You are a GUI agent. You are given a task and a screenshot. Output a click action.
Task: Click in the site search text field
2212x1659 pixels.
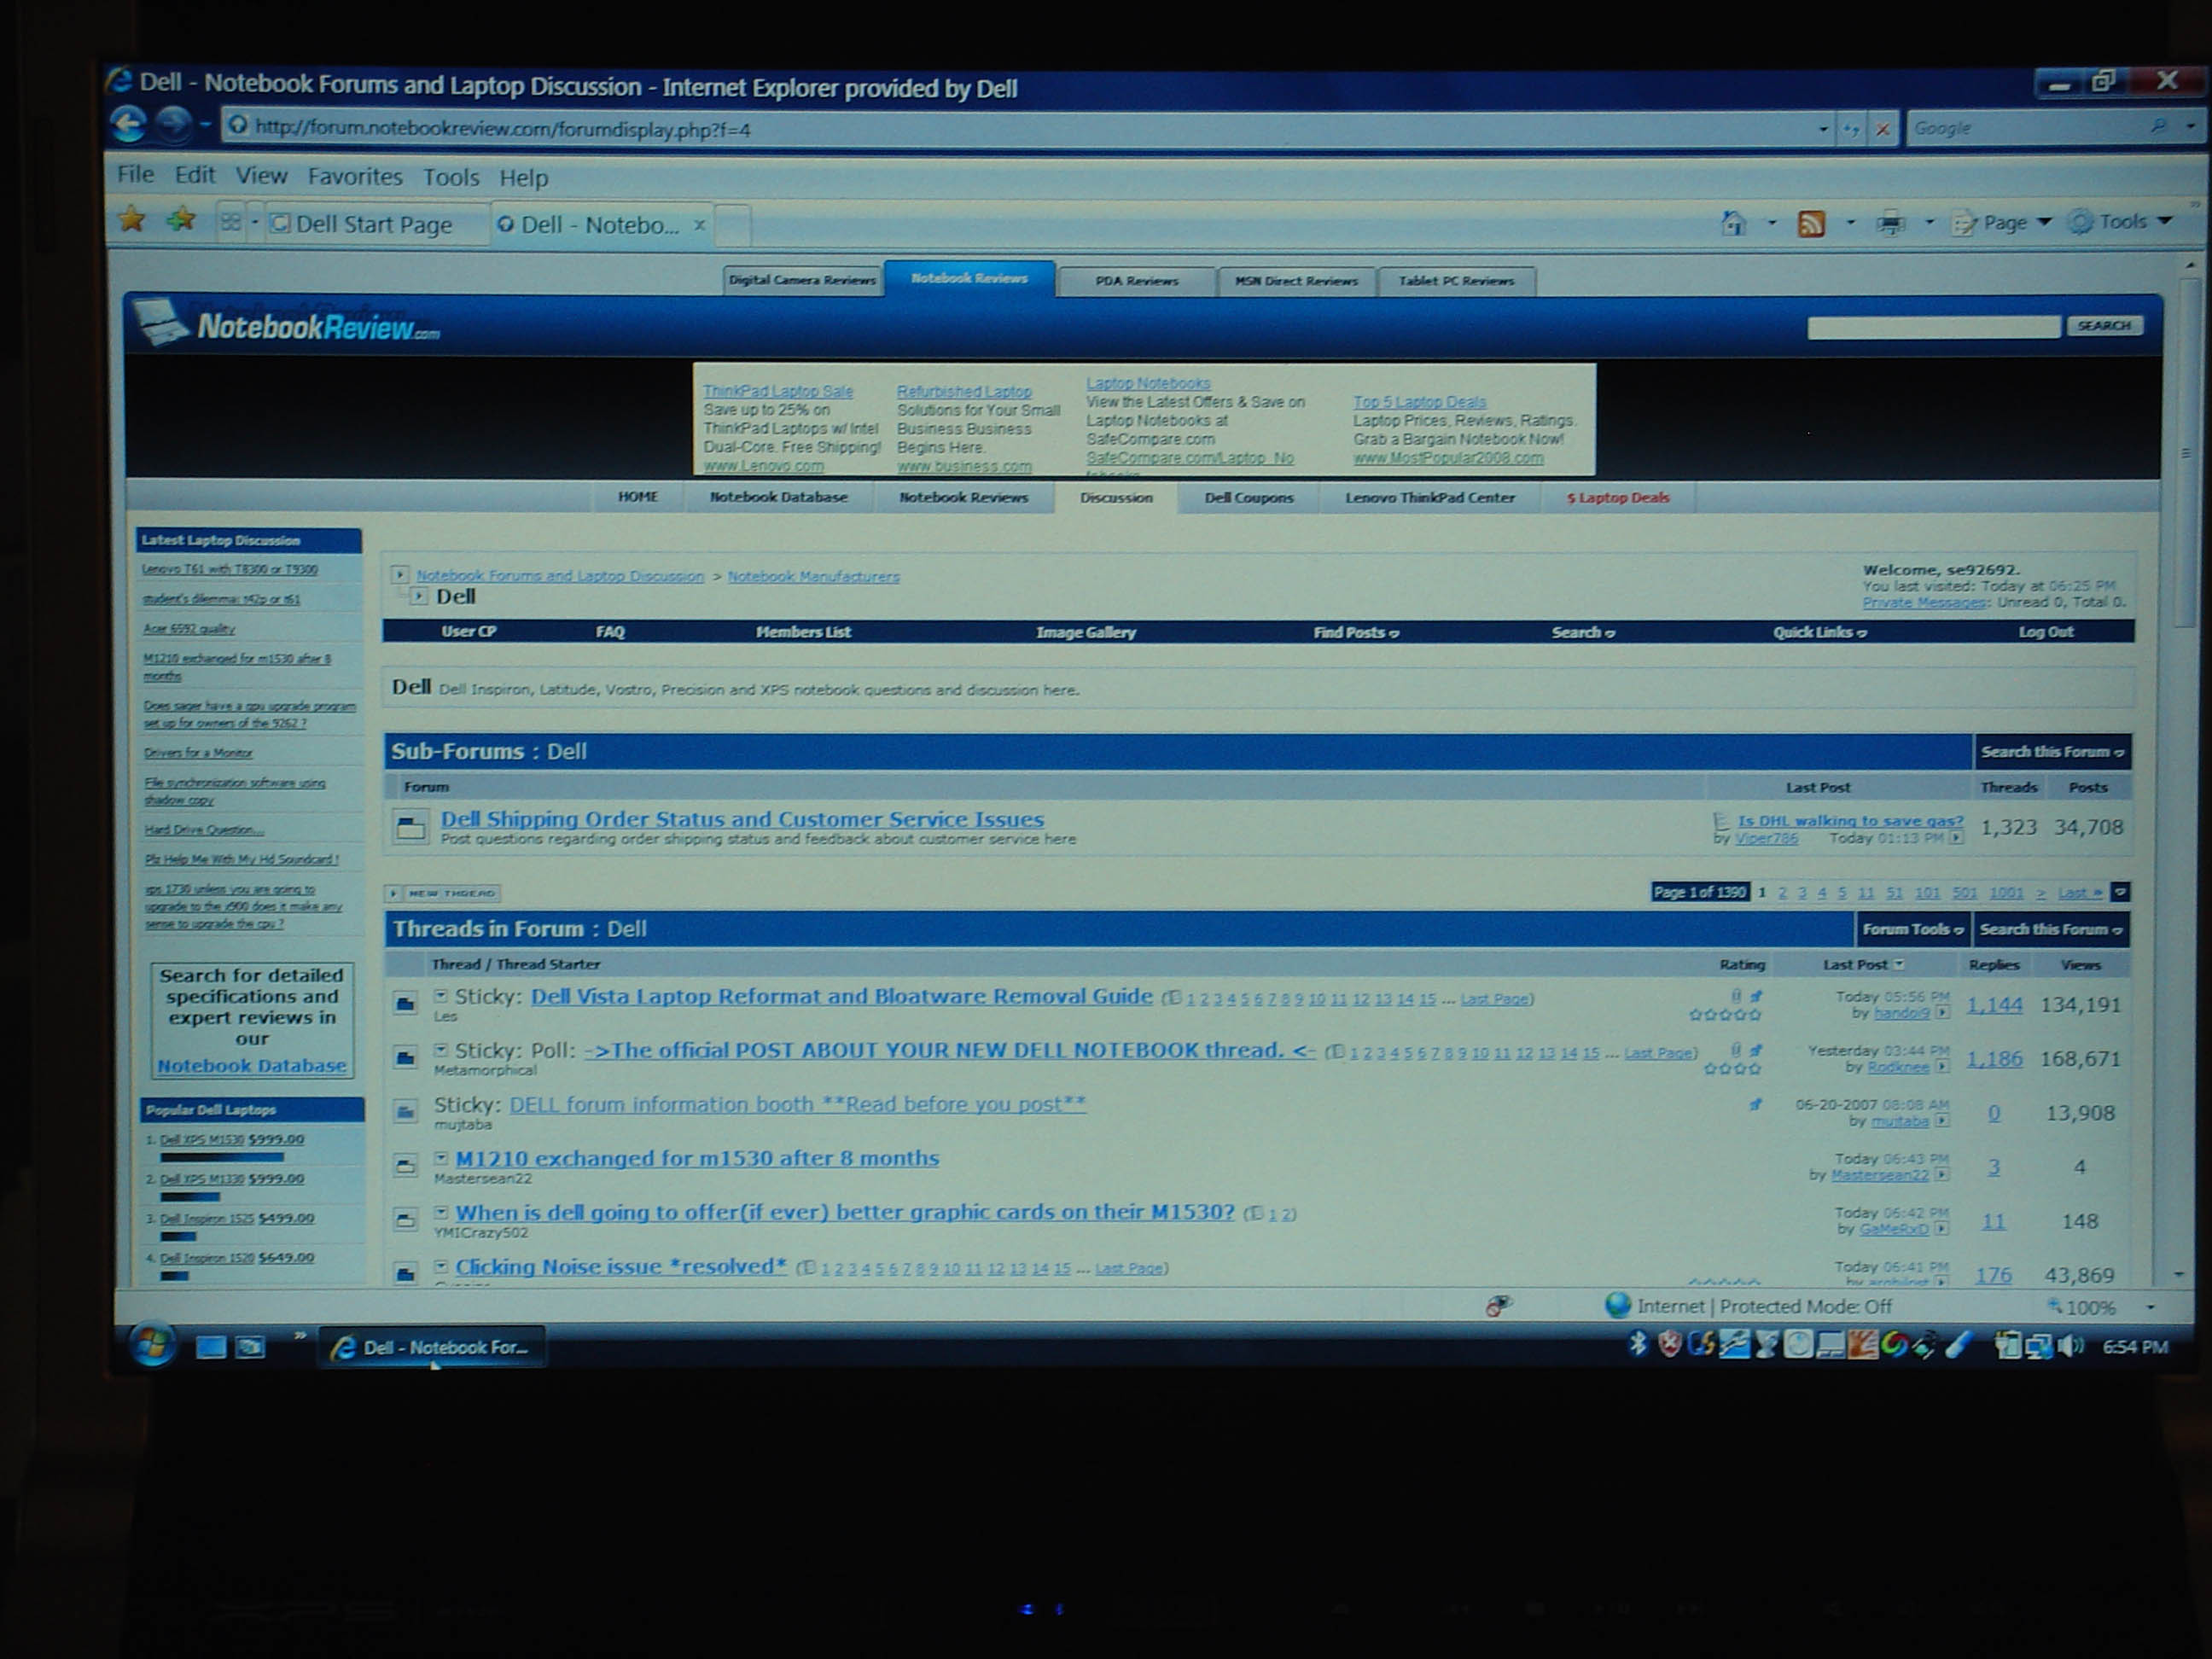pos(1933,327)
